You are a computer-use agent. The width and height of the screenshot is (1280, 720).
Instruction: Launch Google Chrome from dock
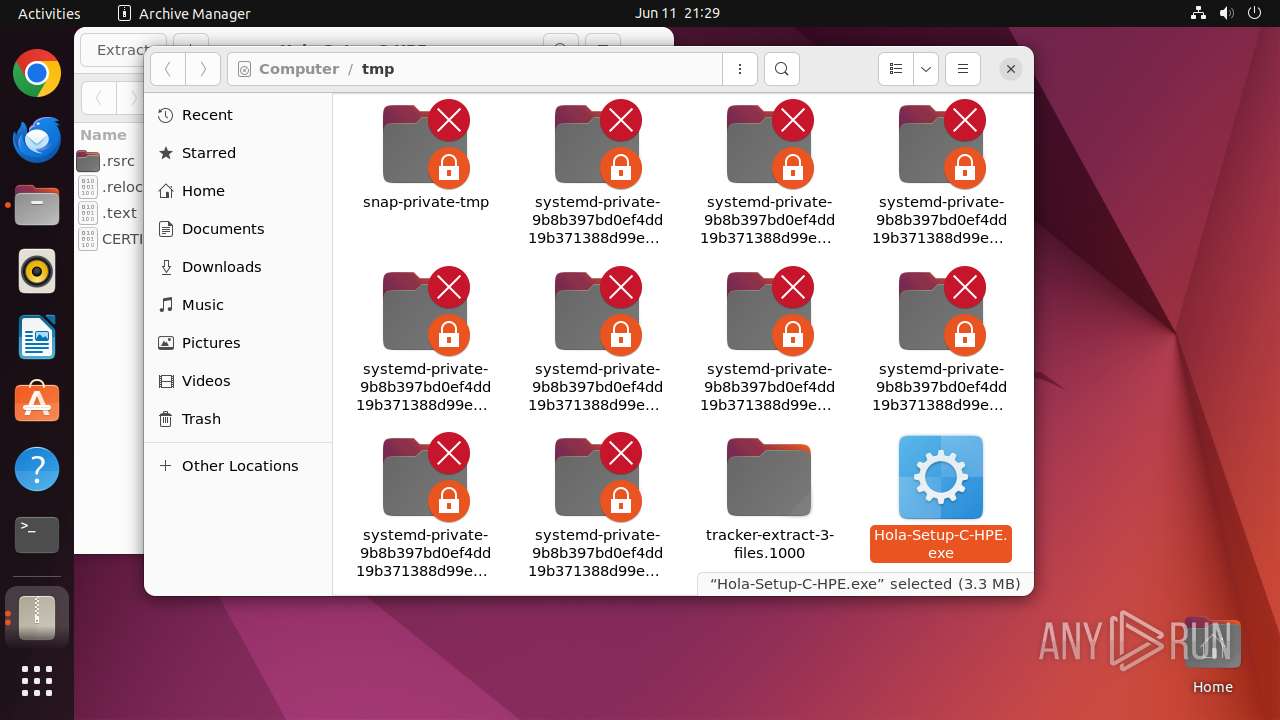(37, 73)
